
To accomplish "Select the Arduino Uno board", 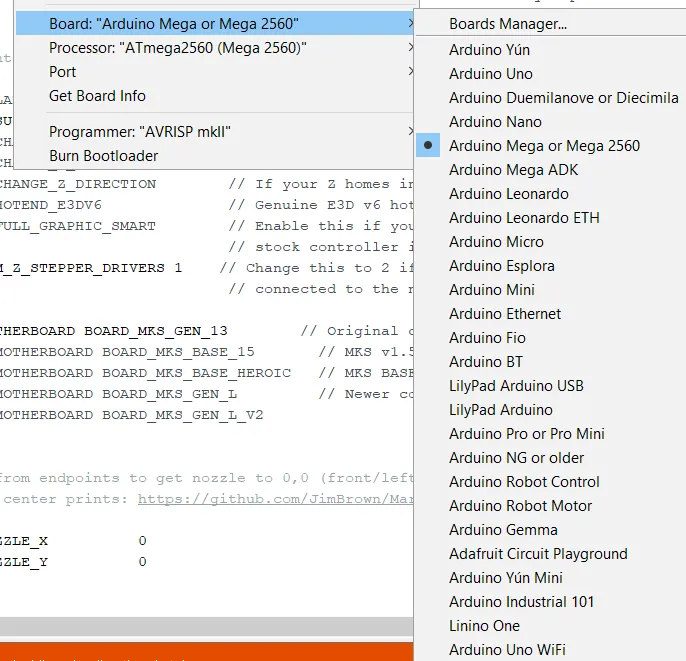I will pos(490,74).
